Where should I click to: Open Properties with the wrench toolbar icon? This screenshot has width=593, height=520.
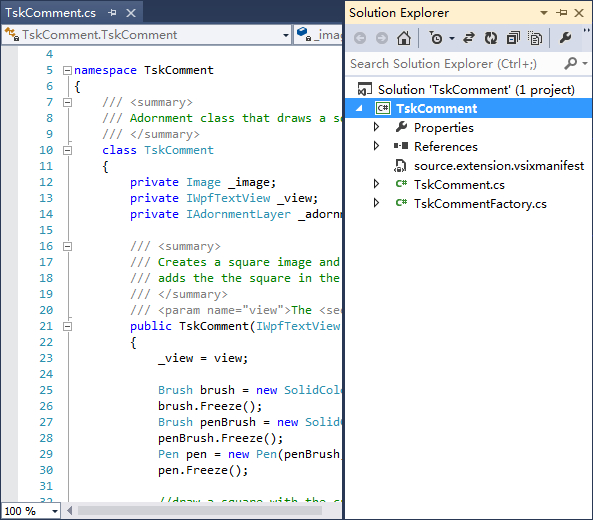click(565, 38)
